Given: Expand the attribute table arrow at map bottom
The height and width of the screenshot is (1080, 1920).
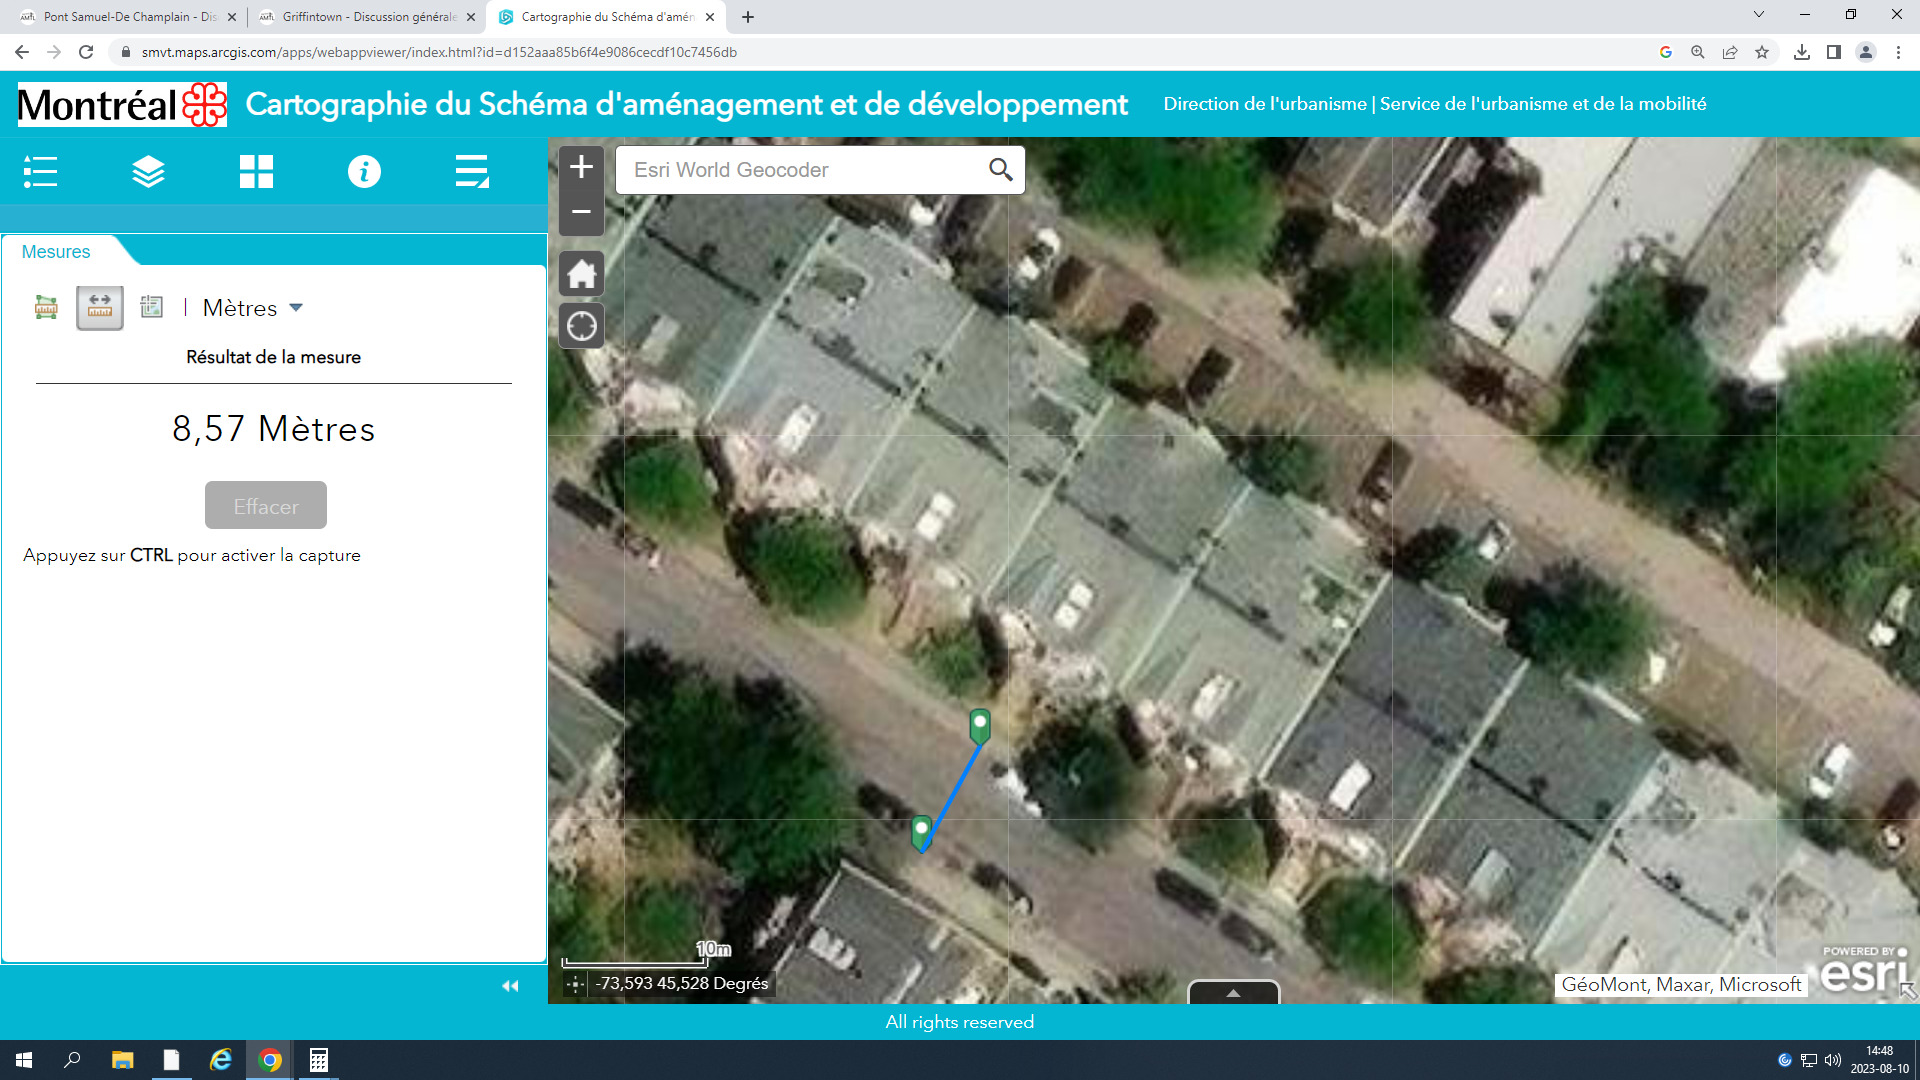Looking at the screenshot, I should coord(1233,993).
